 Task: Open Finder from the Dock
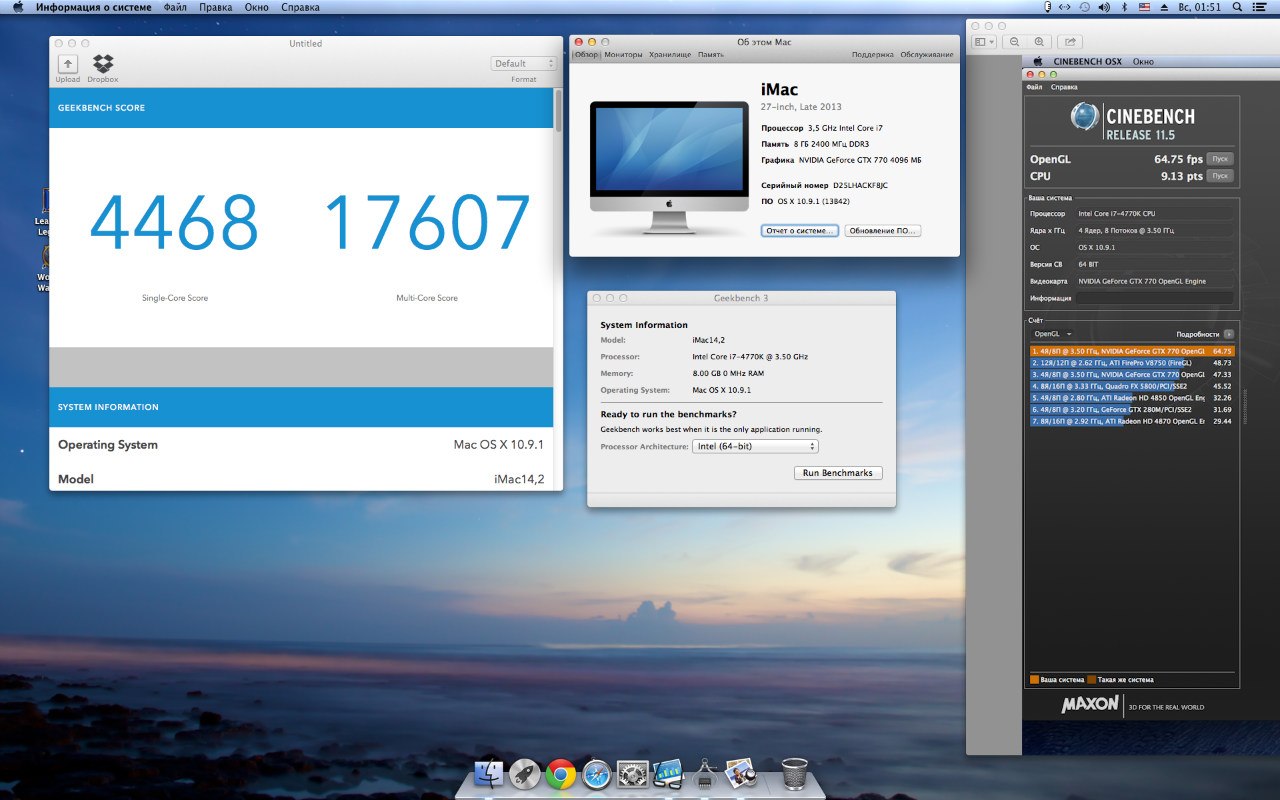tap(490, 773)
